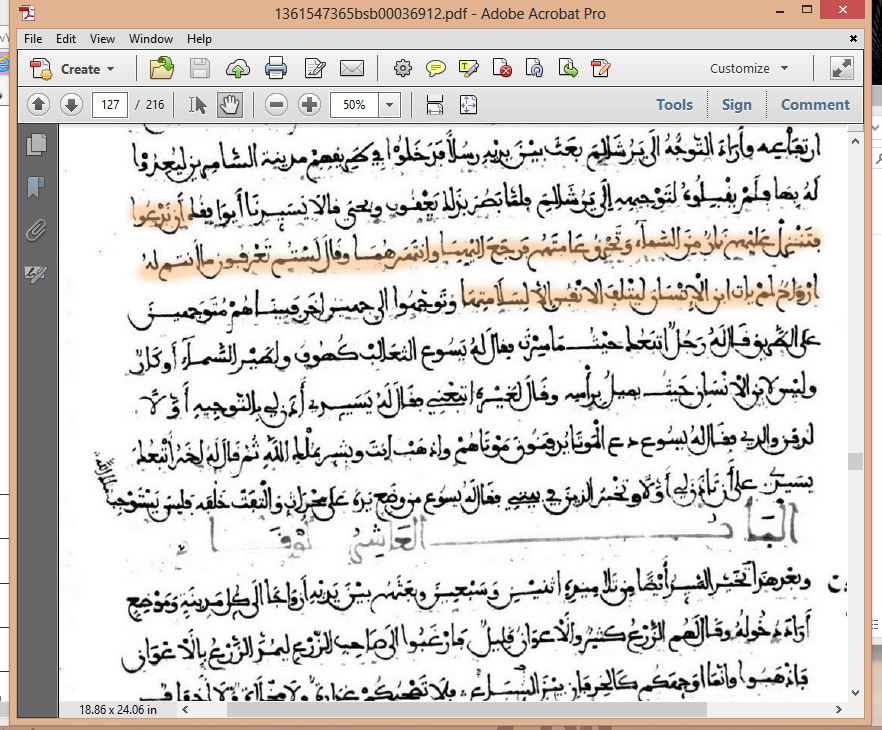Image resolution: width=882 pixels, height=730 pixels.
Task: Open the Window menu
Action: pyautogui.click(x=150, y=39)
